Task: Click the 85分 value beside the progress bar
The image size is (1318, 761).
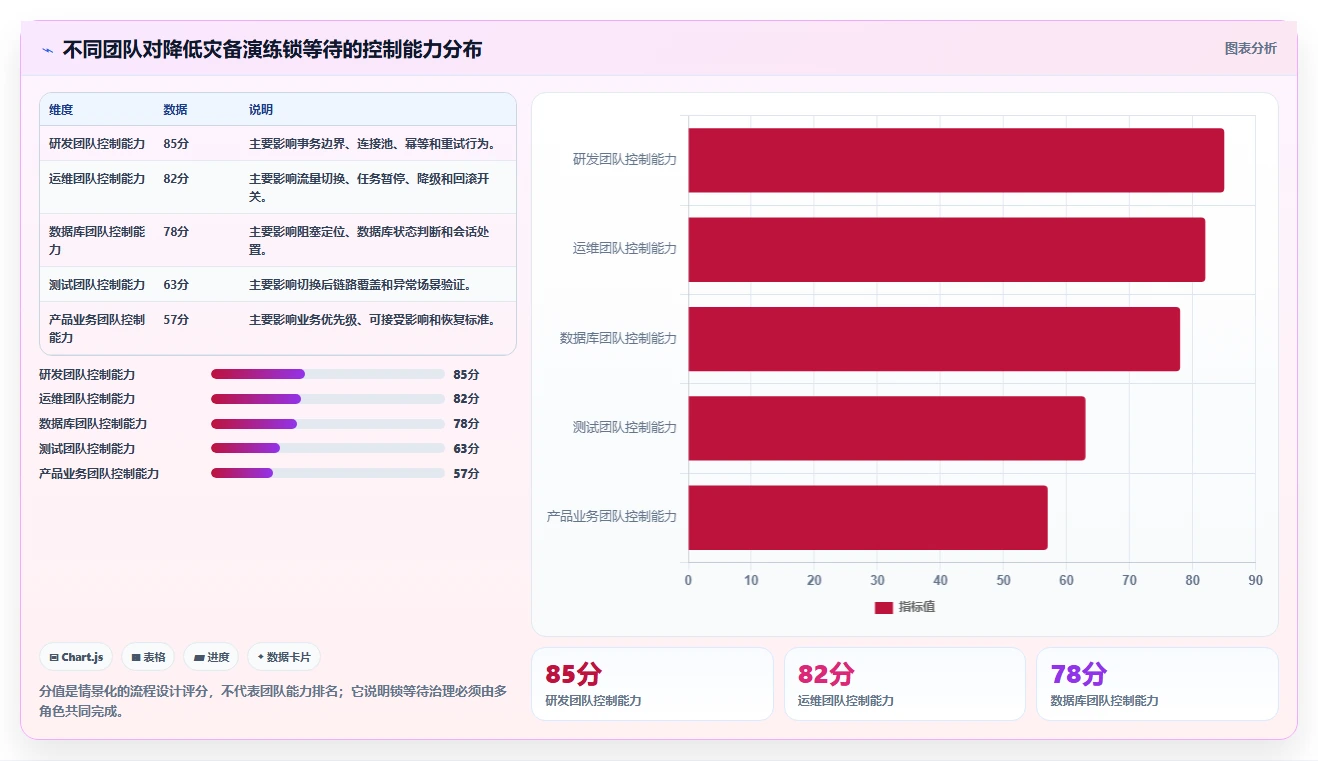Action: (x=466, y=375)
